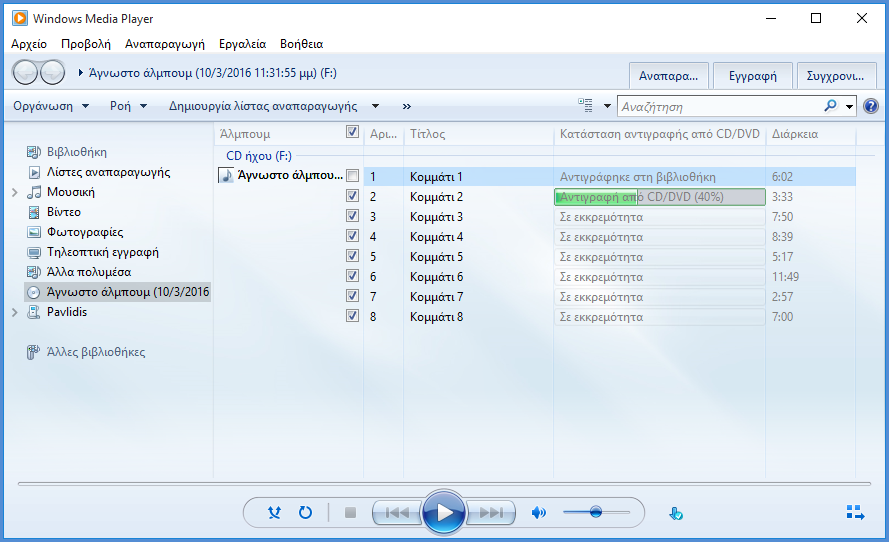Switch to the Αναπαρα... tab
889x542 pixels.
[x=668, y=76]
